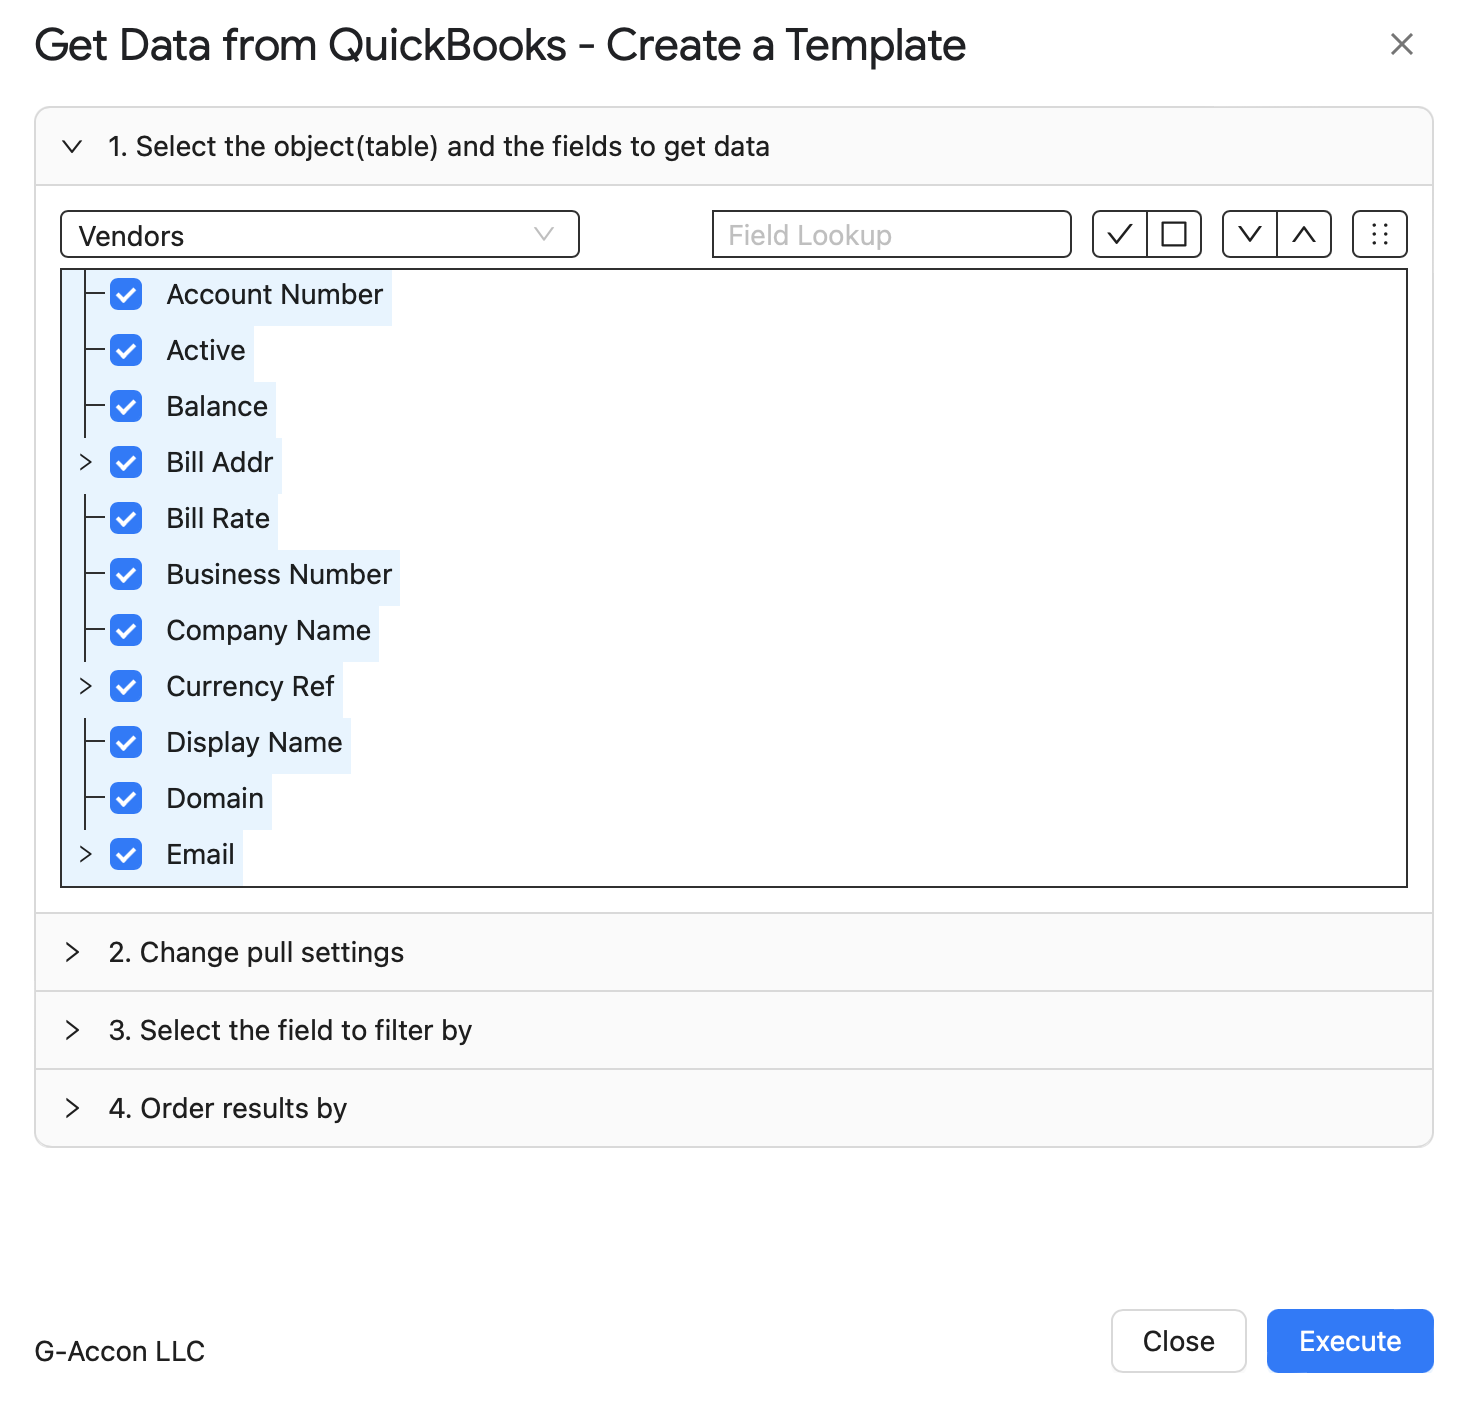Toggle the Balance checkbox

126,406
